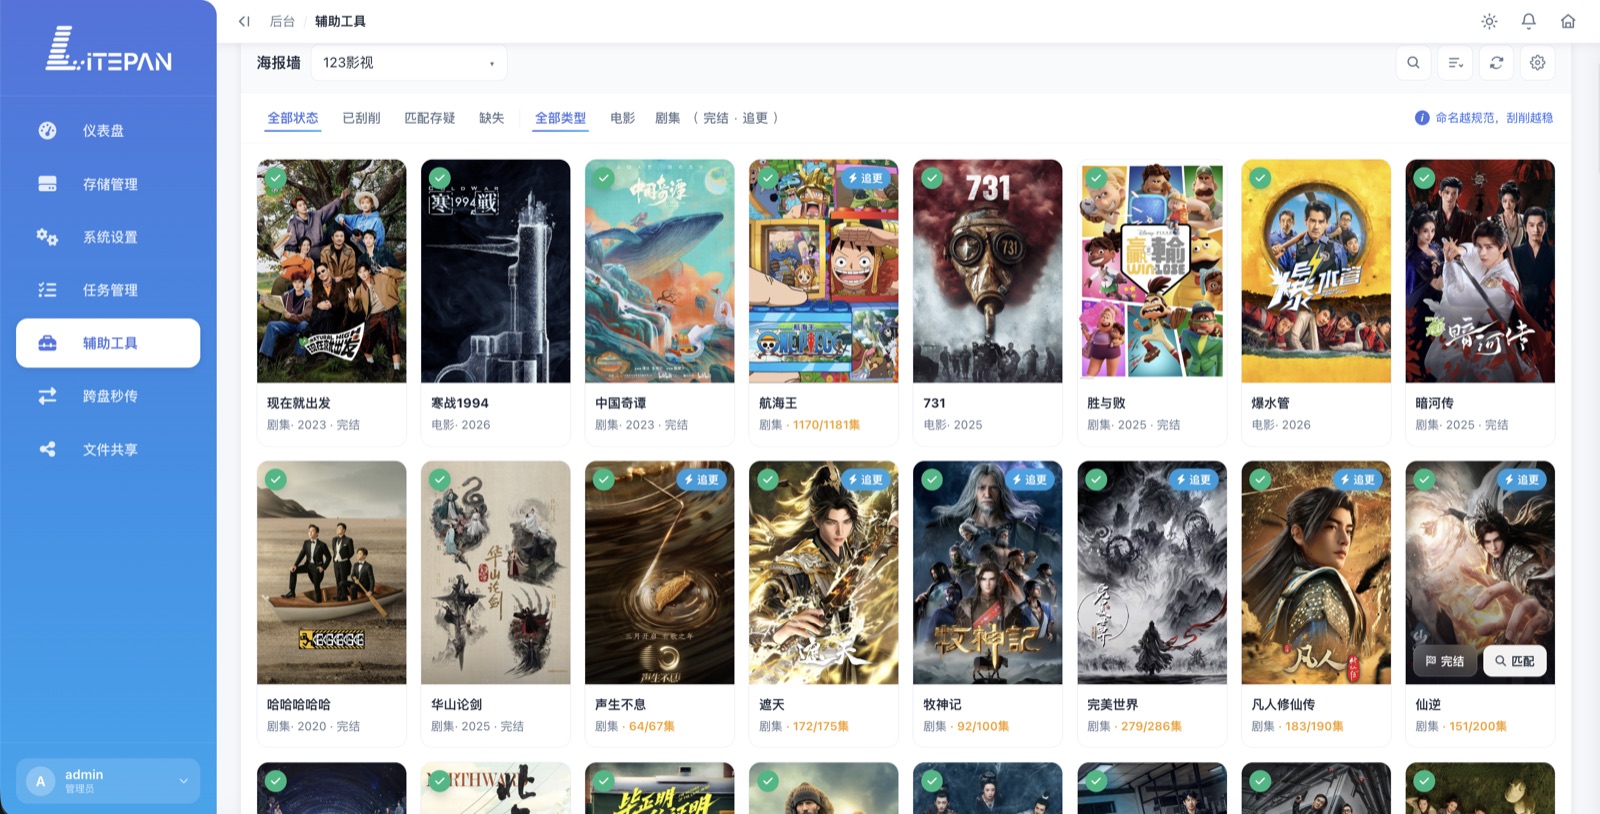Click the 辅助工具 breadcrumb
Screen dimensions: 1600x814
click(x=340, y=21)
